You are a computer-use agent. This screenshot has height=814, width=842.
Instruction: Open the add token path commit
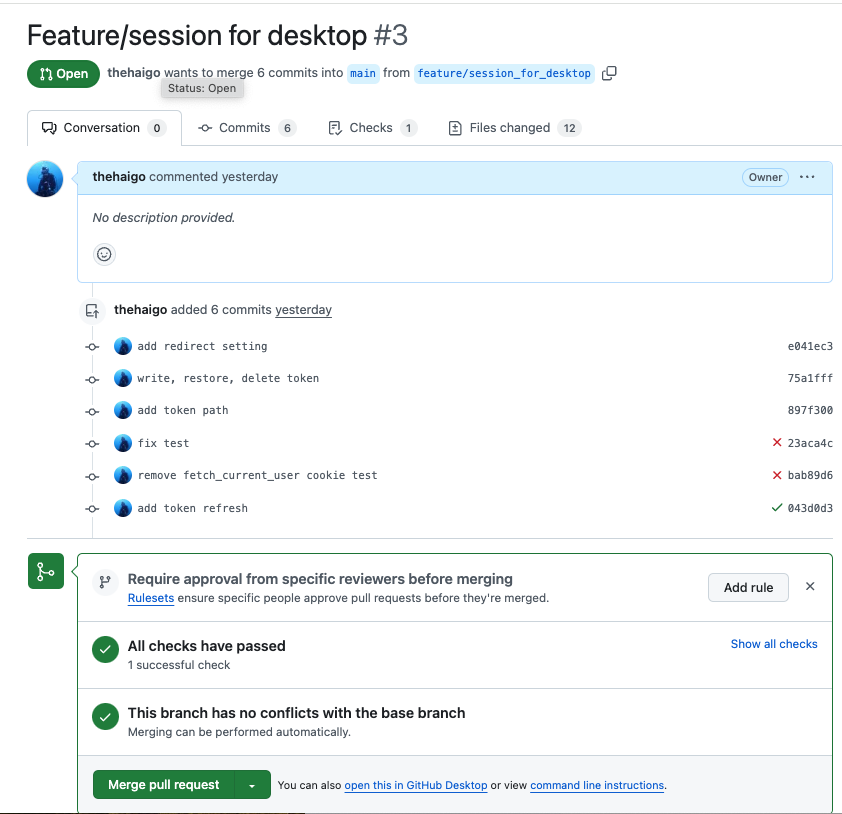[183, 411]
